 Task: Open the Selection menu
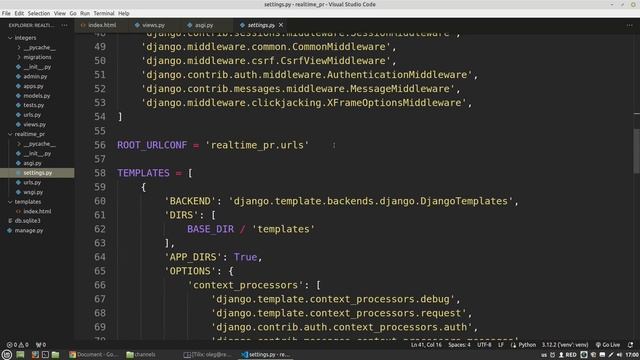pyautogui.click(x=39, y=13)
